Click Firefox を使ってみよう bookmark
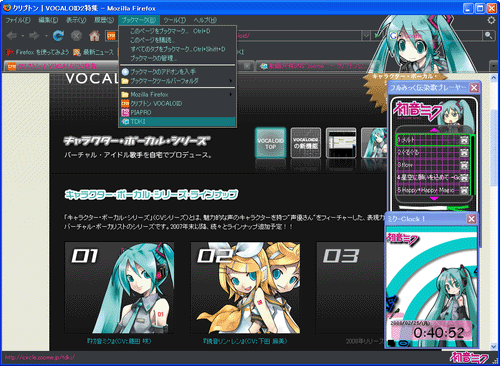 click(38, 52)
